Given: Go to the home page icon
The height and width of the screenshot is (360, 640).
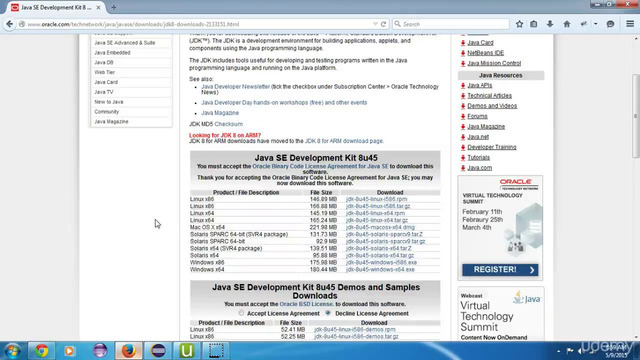Looking at the screenshot, I should click(567, 24).
